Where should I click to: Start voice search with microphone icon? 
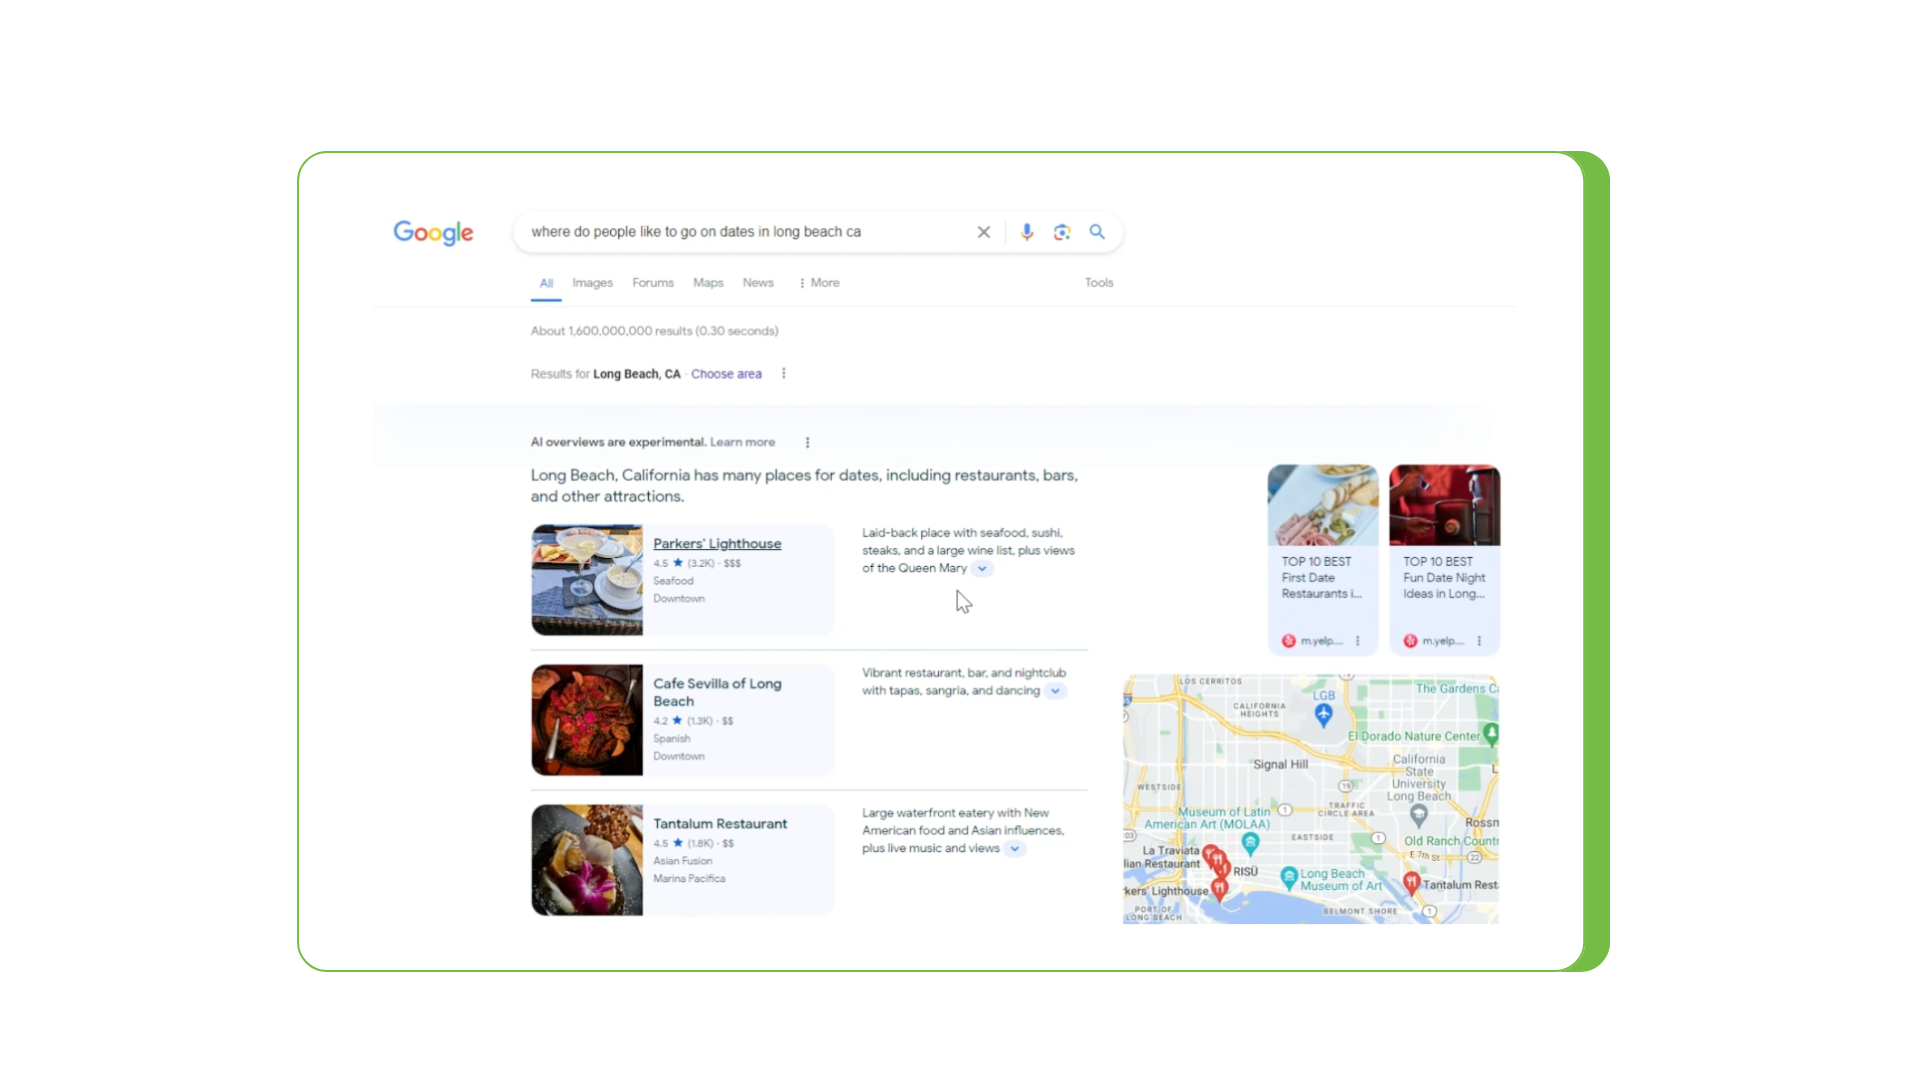(1027, 232)
